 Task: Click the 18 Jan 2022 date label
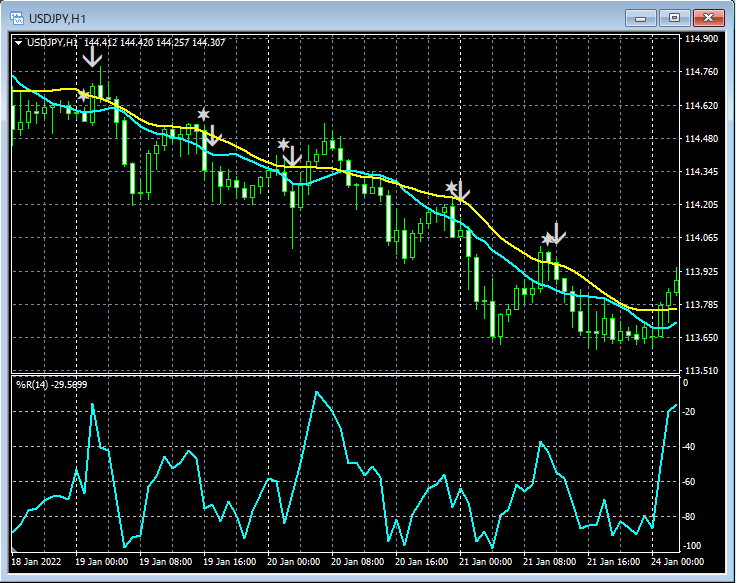pyautogui.click(x=36, y=562)
